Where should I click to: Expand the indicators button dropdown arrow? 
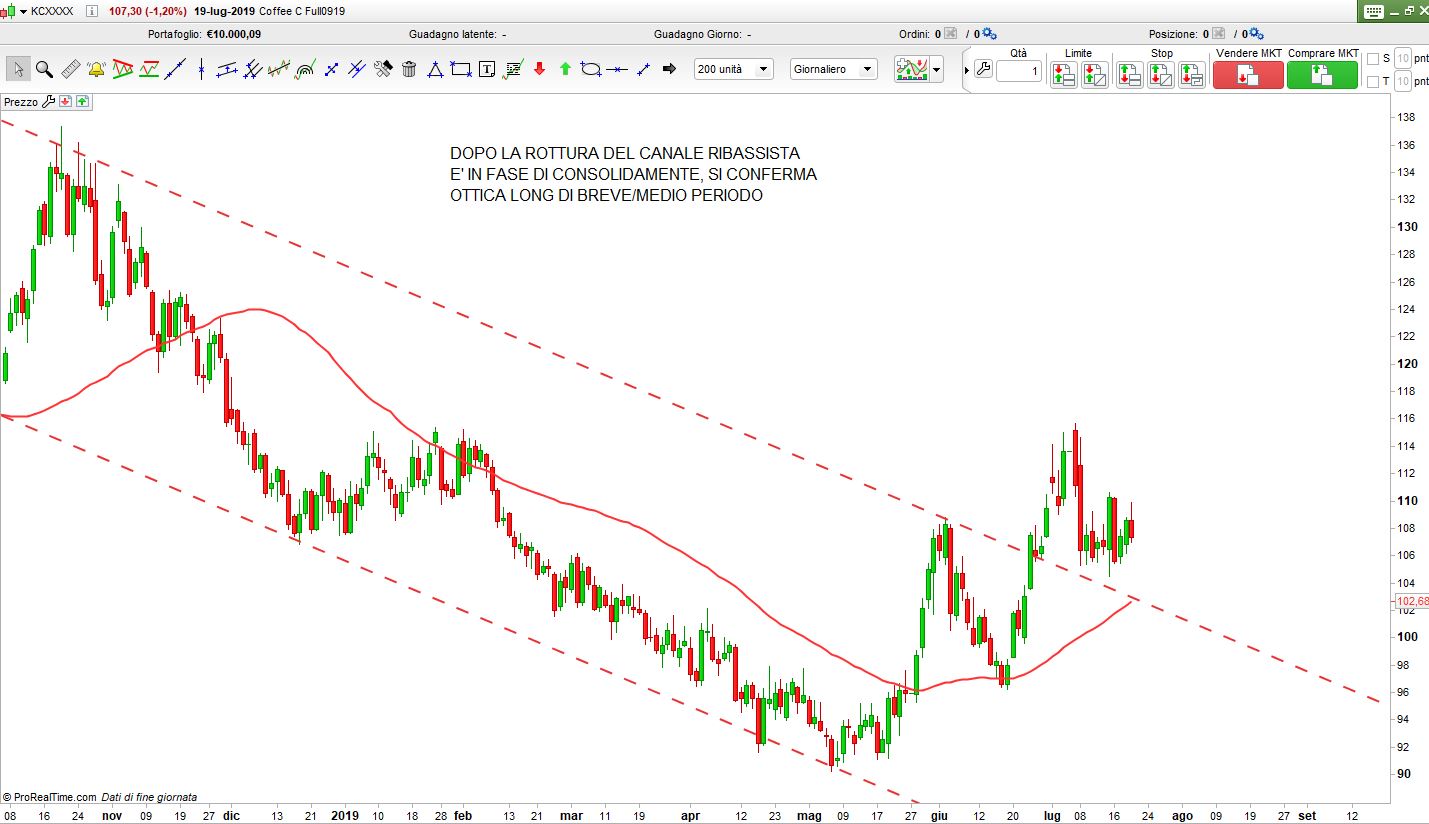pos(937,70)
